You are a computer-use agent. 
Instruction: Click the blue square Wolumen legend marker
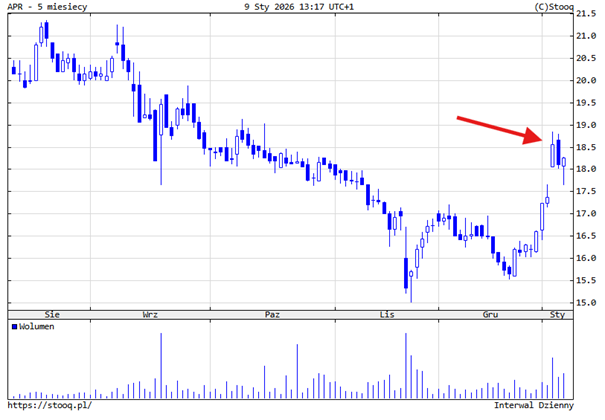pos(13,327)
